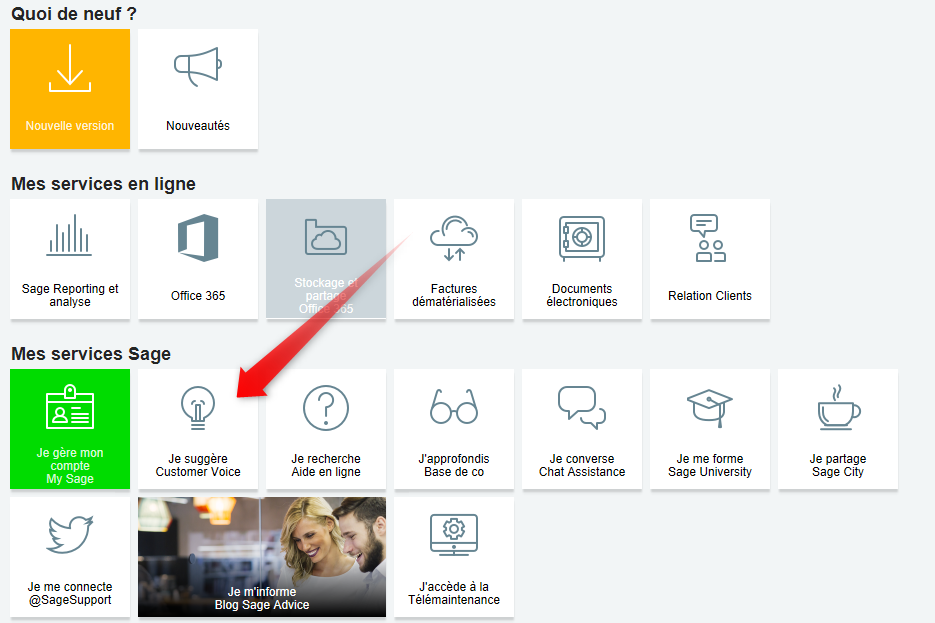Open Je partage Sage City tile
The width and height of the screenshot is (935, 623).
[x=838, y=429]
